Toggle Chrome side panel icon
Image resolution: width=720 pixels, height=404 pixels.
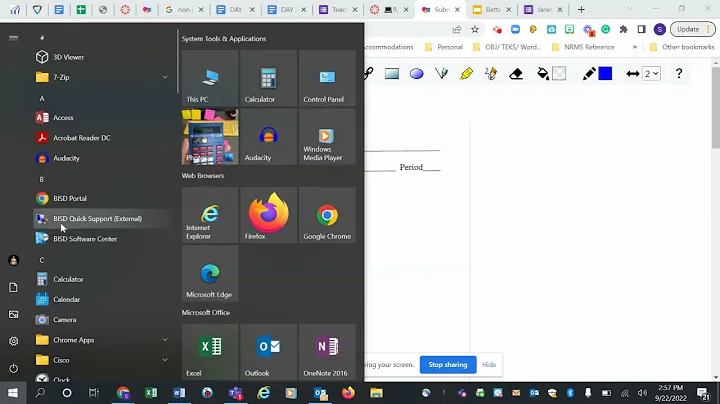641,29
